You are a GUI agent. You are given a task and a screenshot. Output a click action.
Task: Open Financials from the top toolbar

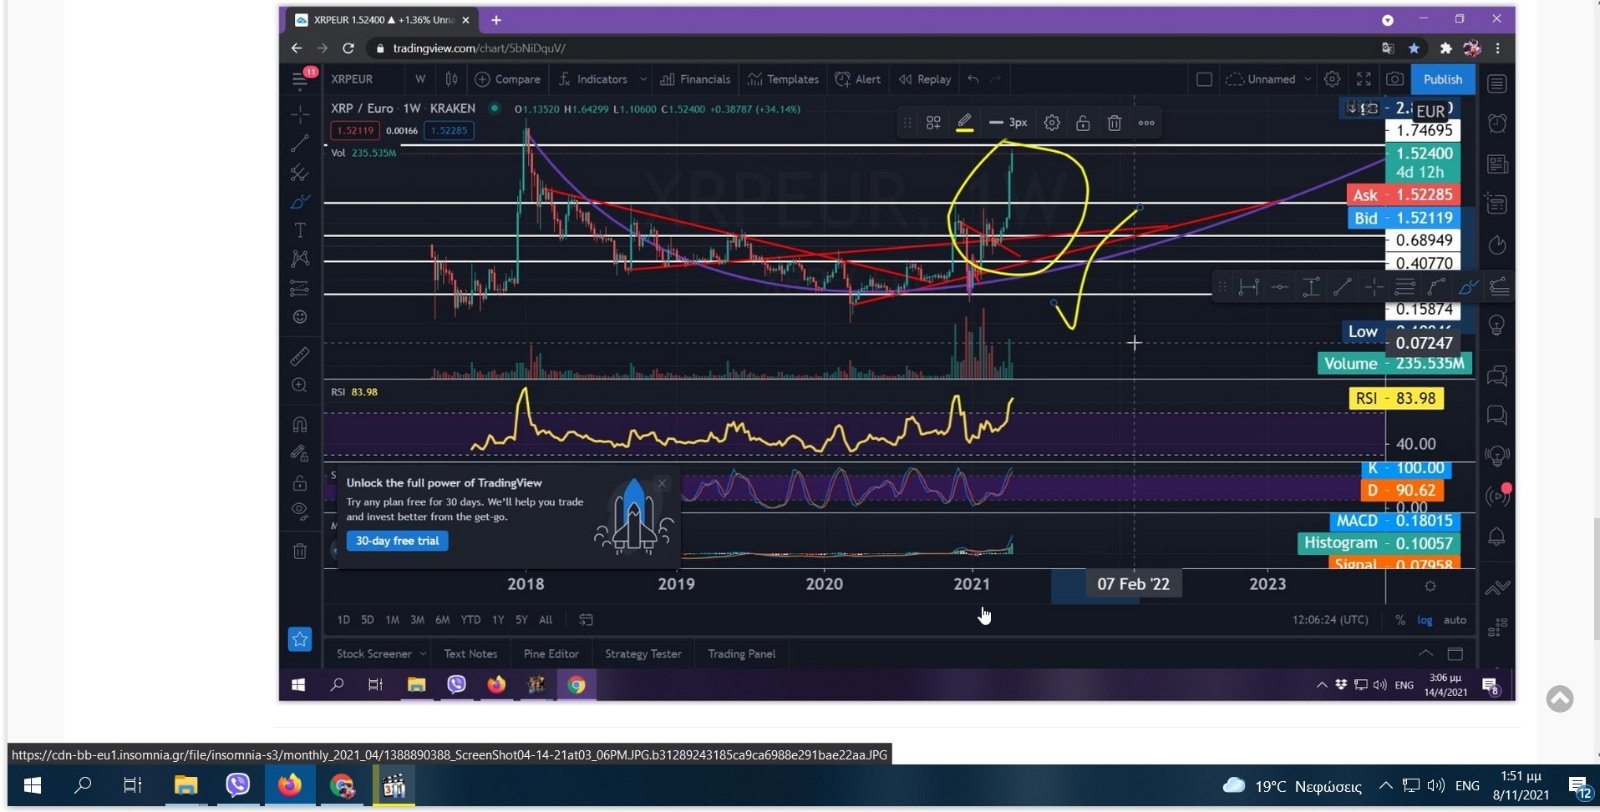(x=695, y=79)
